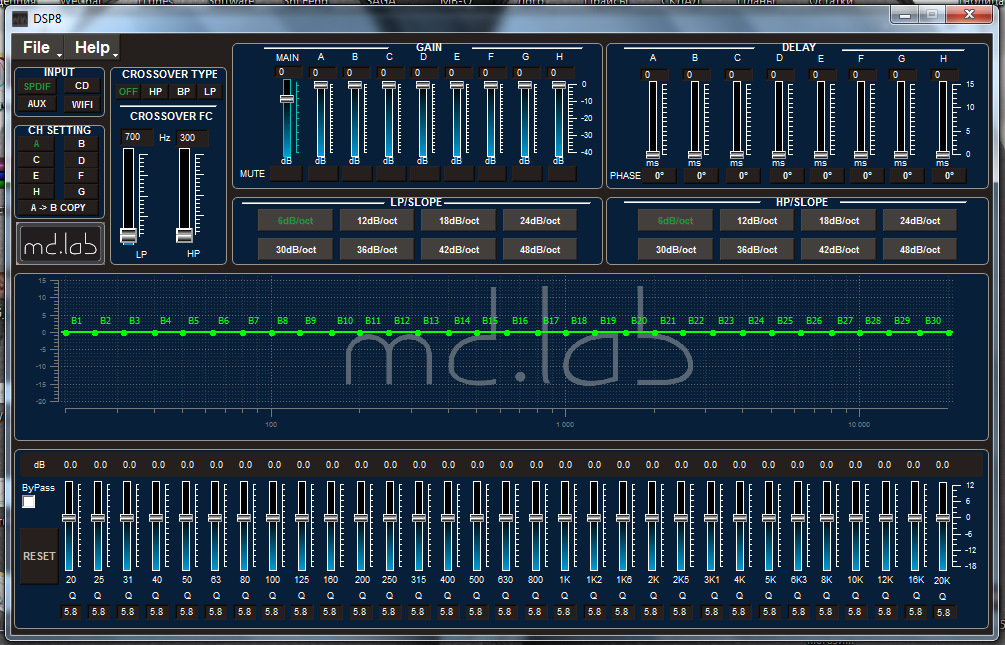Click the 20 Hz EQ band slider handle
This screenshot has width=1005, height=645.
[69, 517]
